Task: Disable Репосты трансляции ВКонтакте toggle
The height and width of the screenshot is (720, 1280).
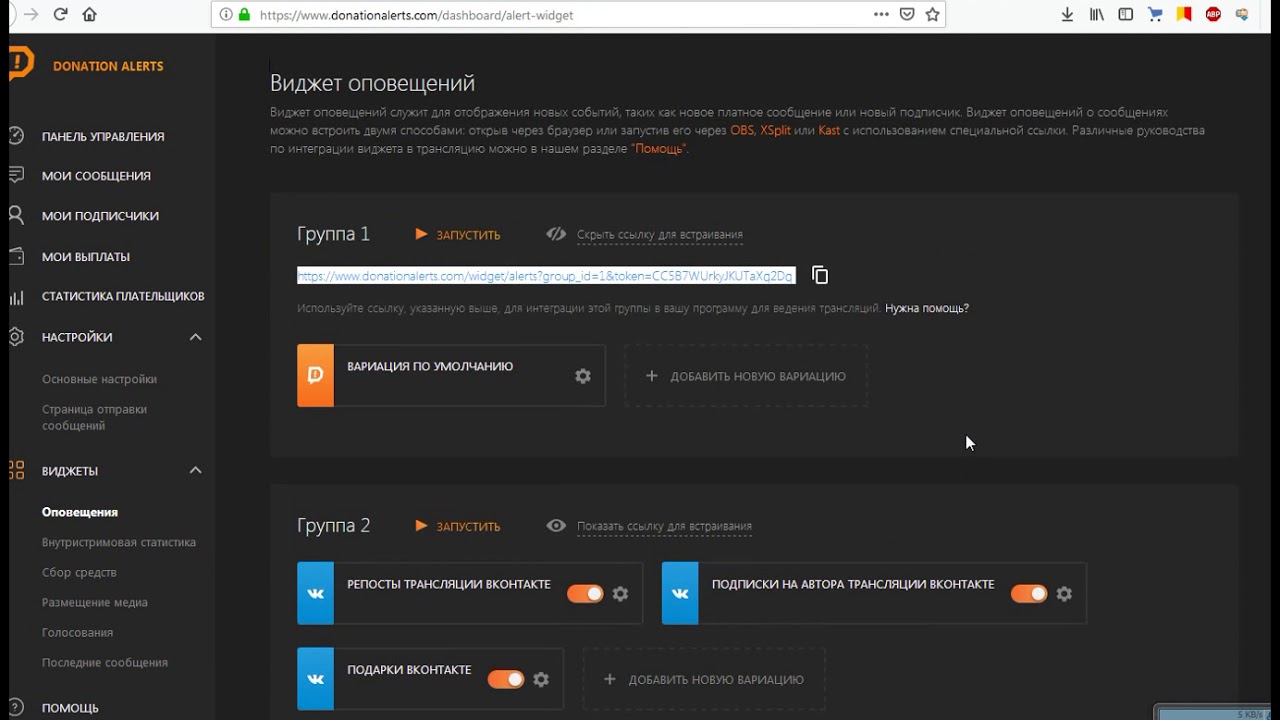Action: 585,594
